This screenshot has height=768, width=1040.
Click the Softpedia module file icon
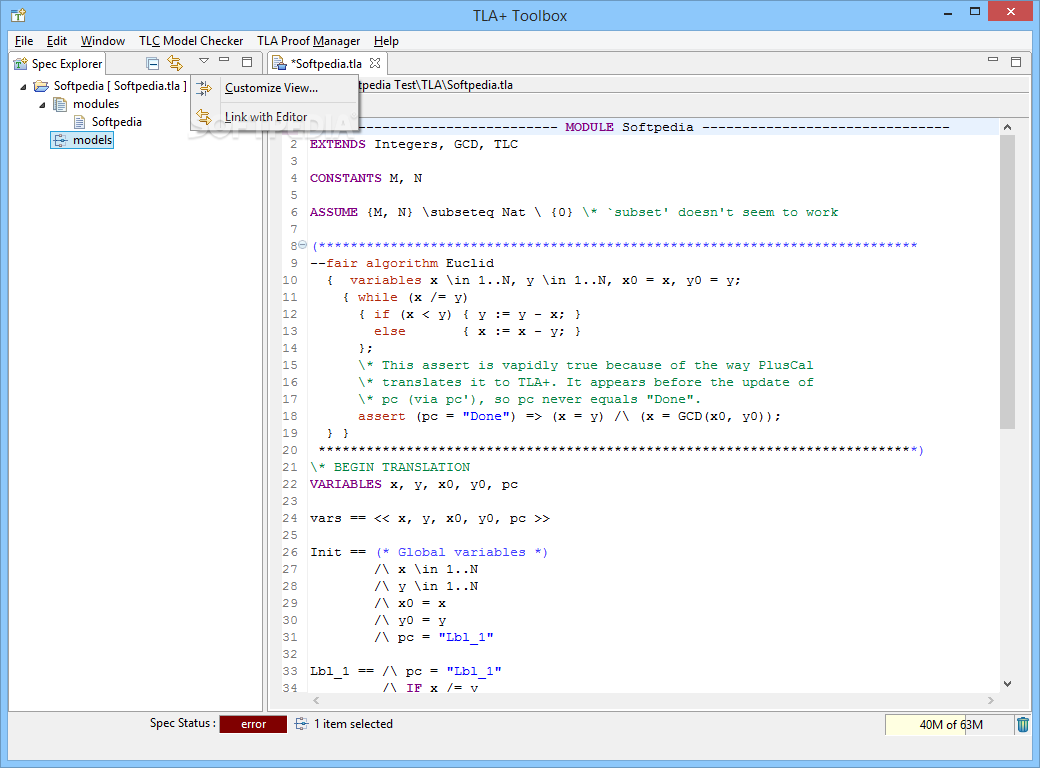point(80,122)
